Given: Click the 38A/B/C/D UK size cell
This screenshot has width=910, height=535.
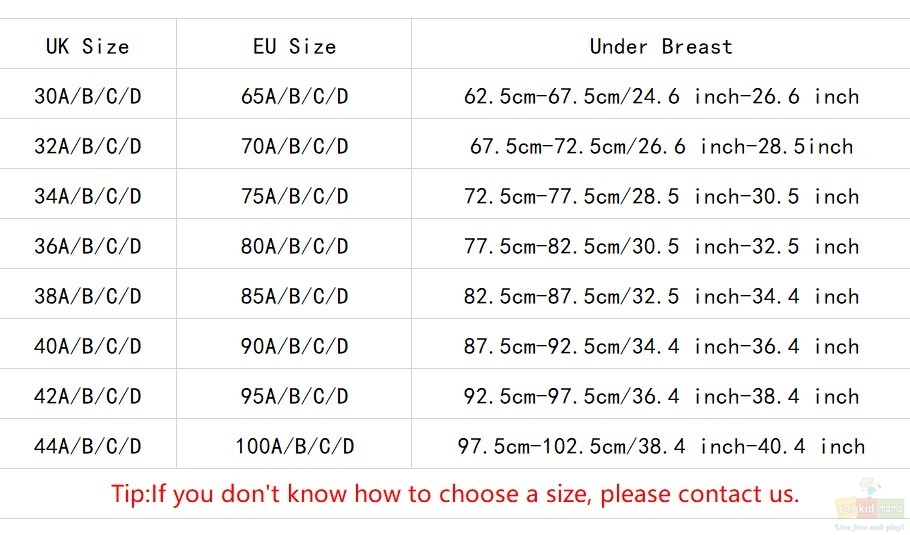Looking at the screenshot, I should (88, 295).
